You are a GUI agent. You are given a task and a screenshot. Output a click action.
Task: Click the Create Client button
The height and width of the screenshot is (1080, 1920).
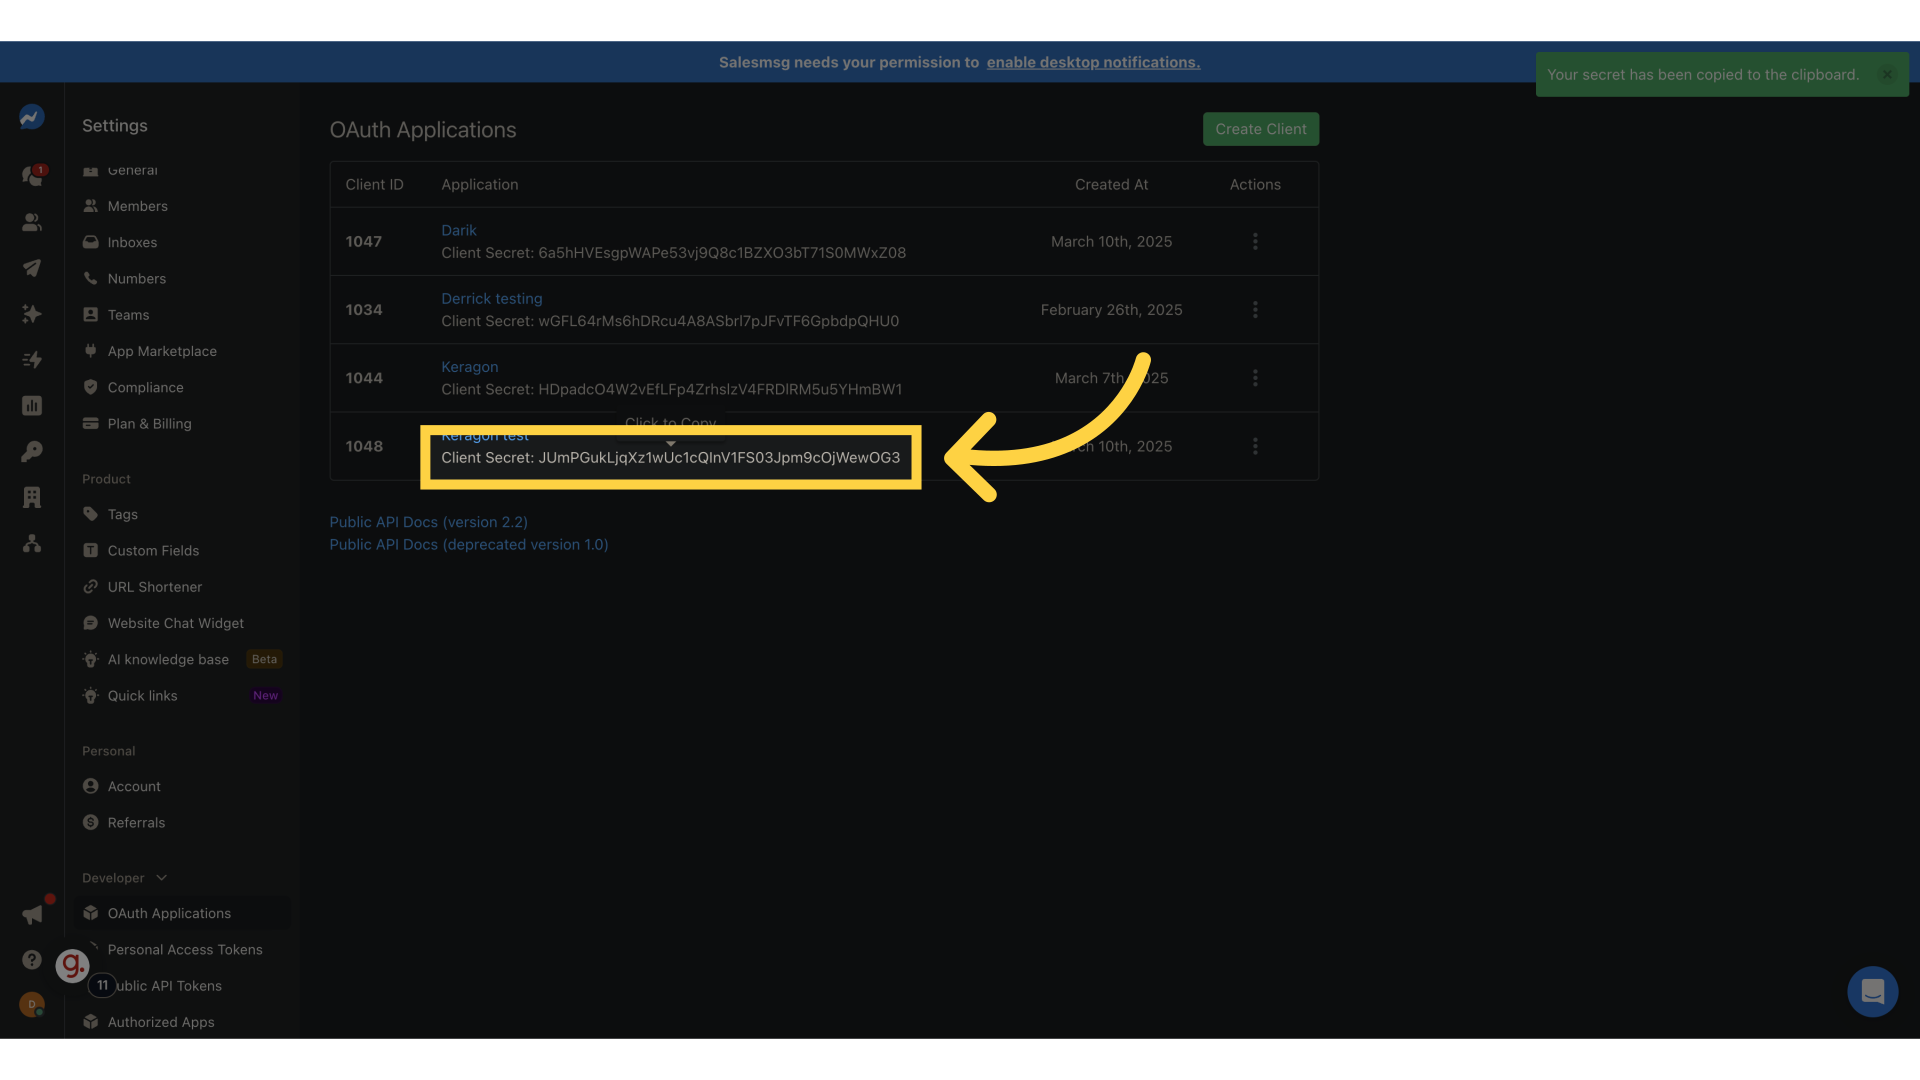(1260, 129)
